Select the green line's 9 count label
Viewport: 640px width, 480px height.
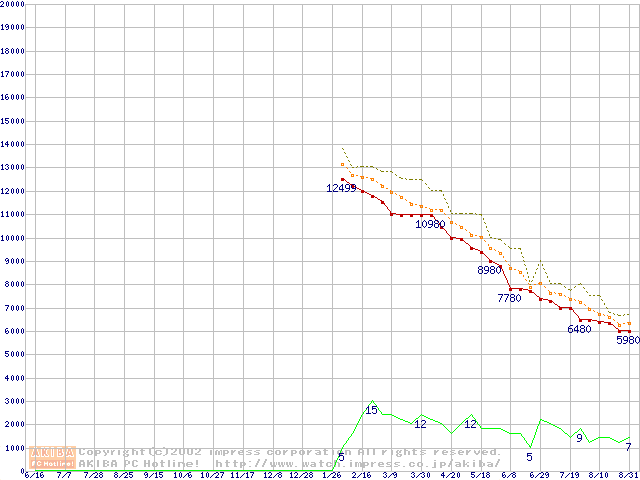point(579,438)
